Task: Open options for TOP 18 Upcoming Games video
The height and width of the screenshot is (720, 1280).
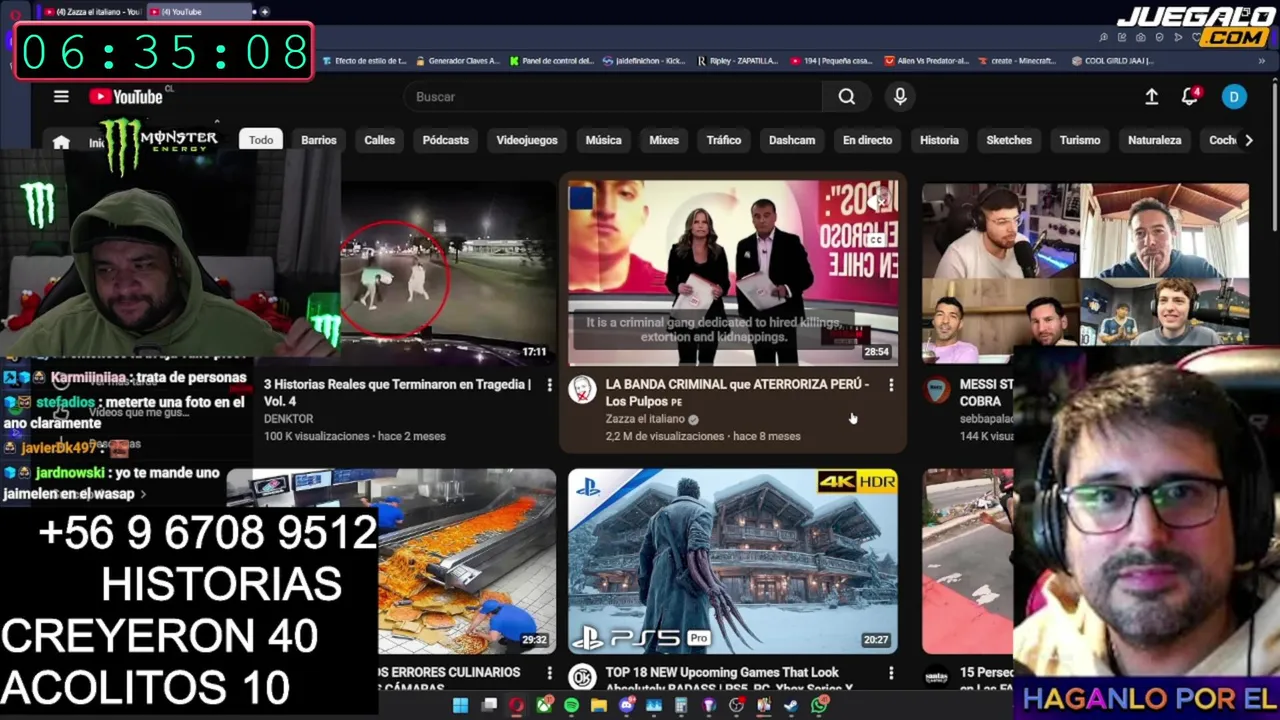Action: 891,674
